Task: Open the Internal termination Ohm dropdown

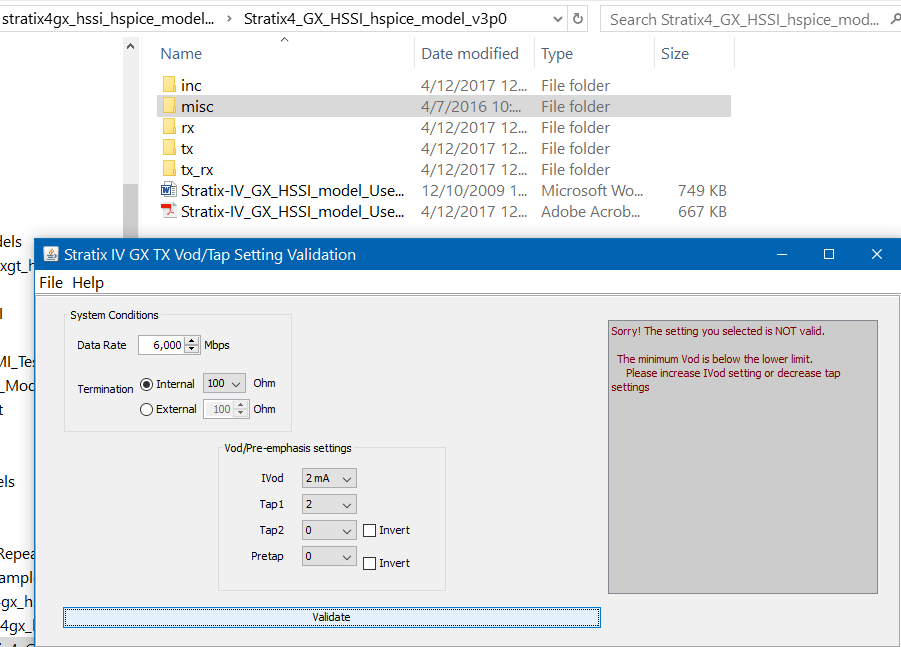Action: (x=224, y=384)
